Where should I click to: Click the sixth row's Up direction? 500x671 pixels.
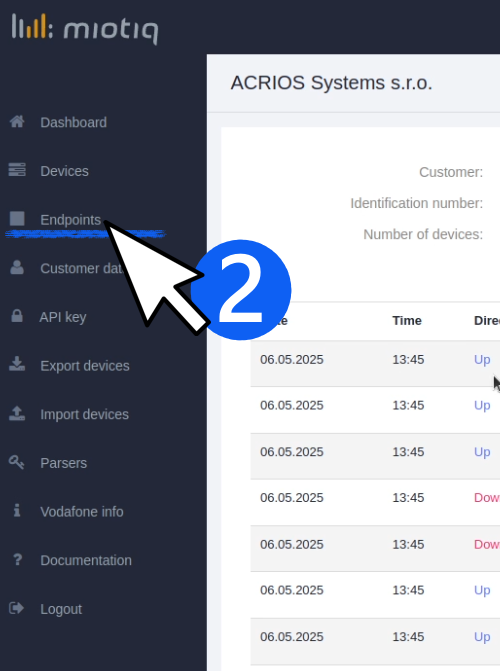pyautogui.click(x=482, y=590)
